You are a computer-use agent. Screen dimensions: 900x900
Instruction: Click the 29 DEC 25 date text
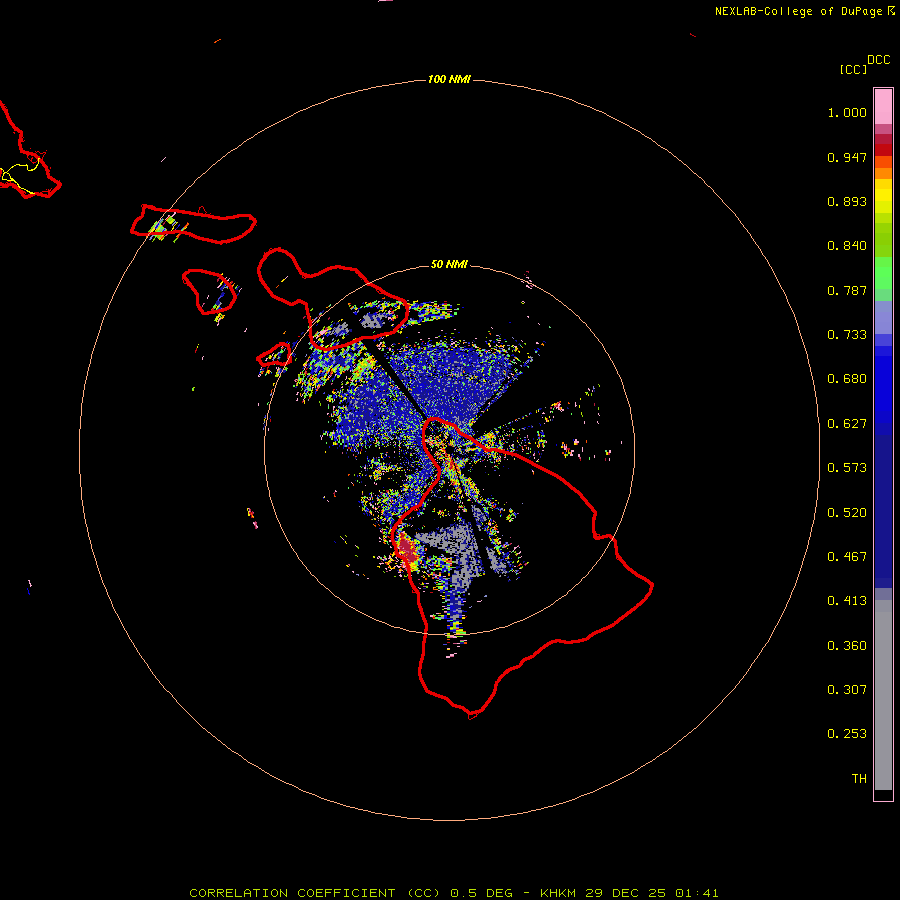coord(626,893)
